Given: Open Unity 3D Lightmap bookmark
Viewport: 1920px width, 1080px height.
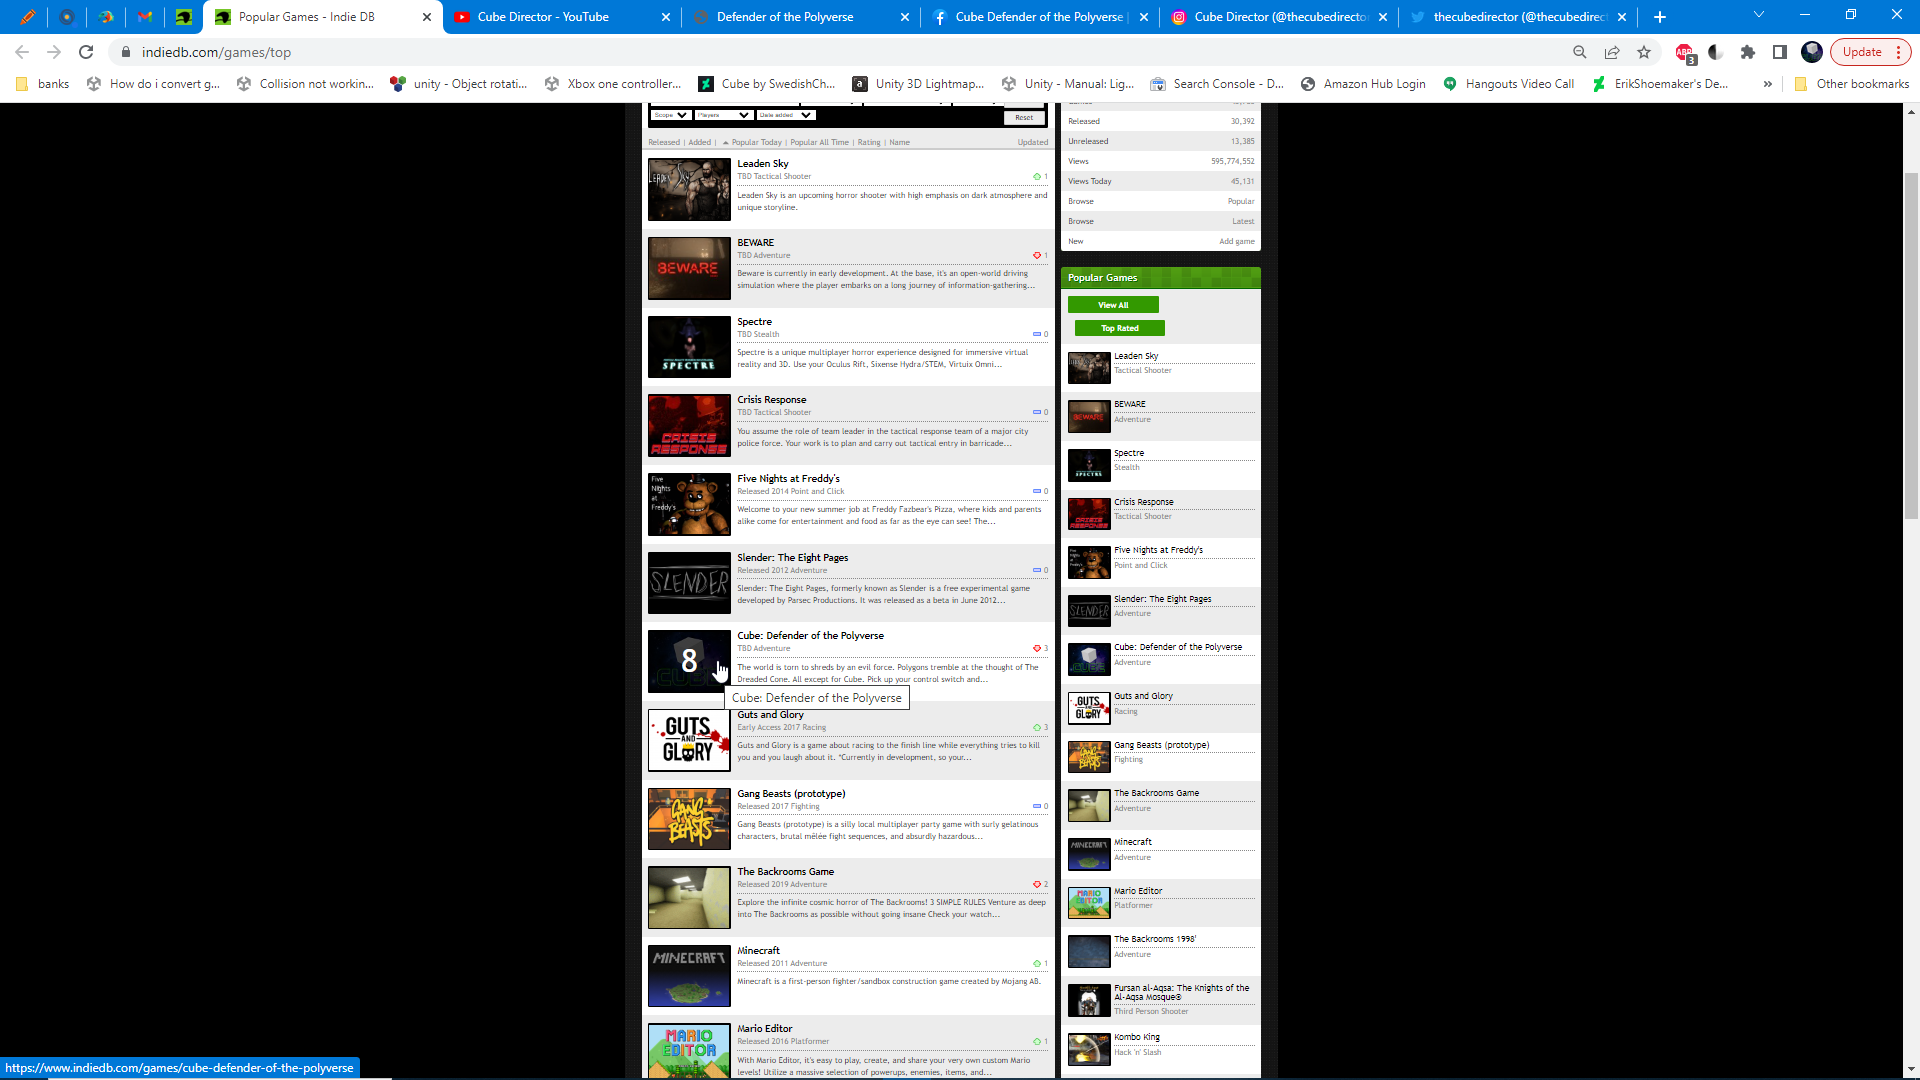Looking at the screenshot, I should [918, 84].
